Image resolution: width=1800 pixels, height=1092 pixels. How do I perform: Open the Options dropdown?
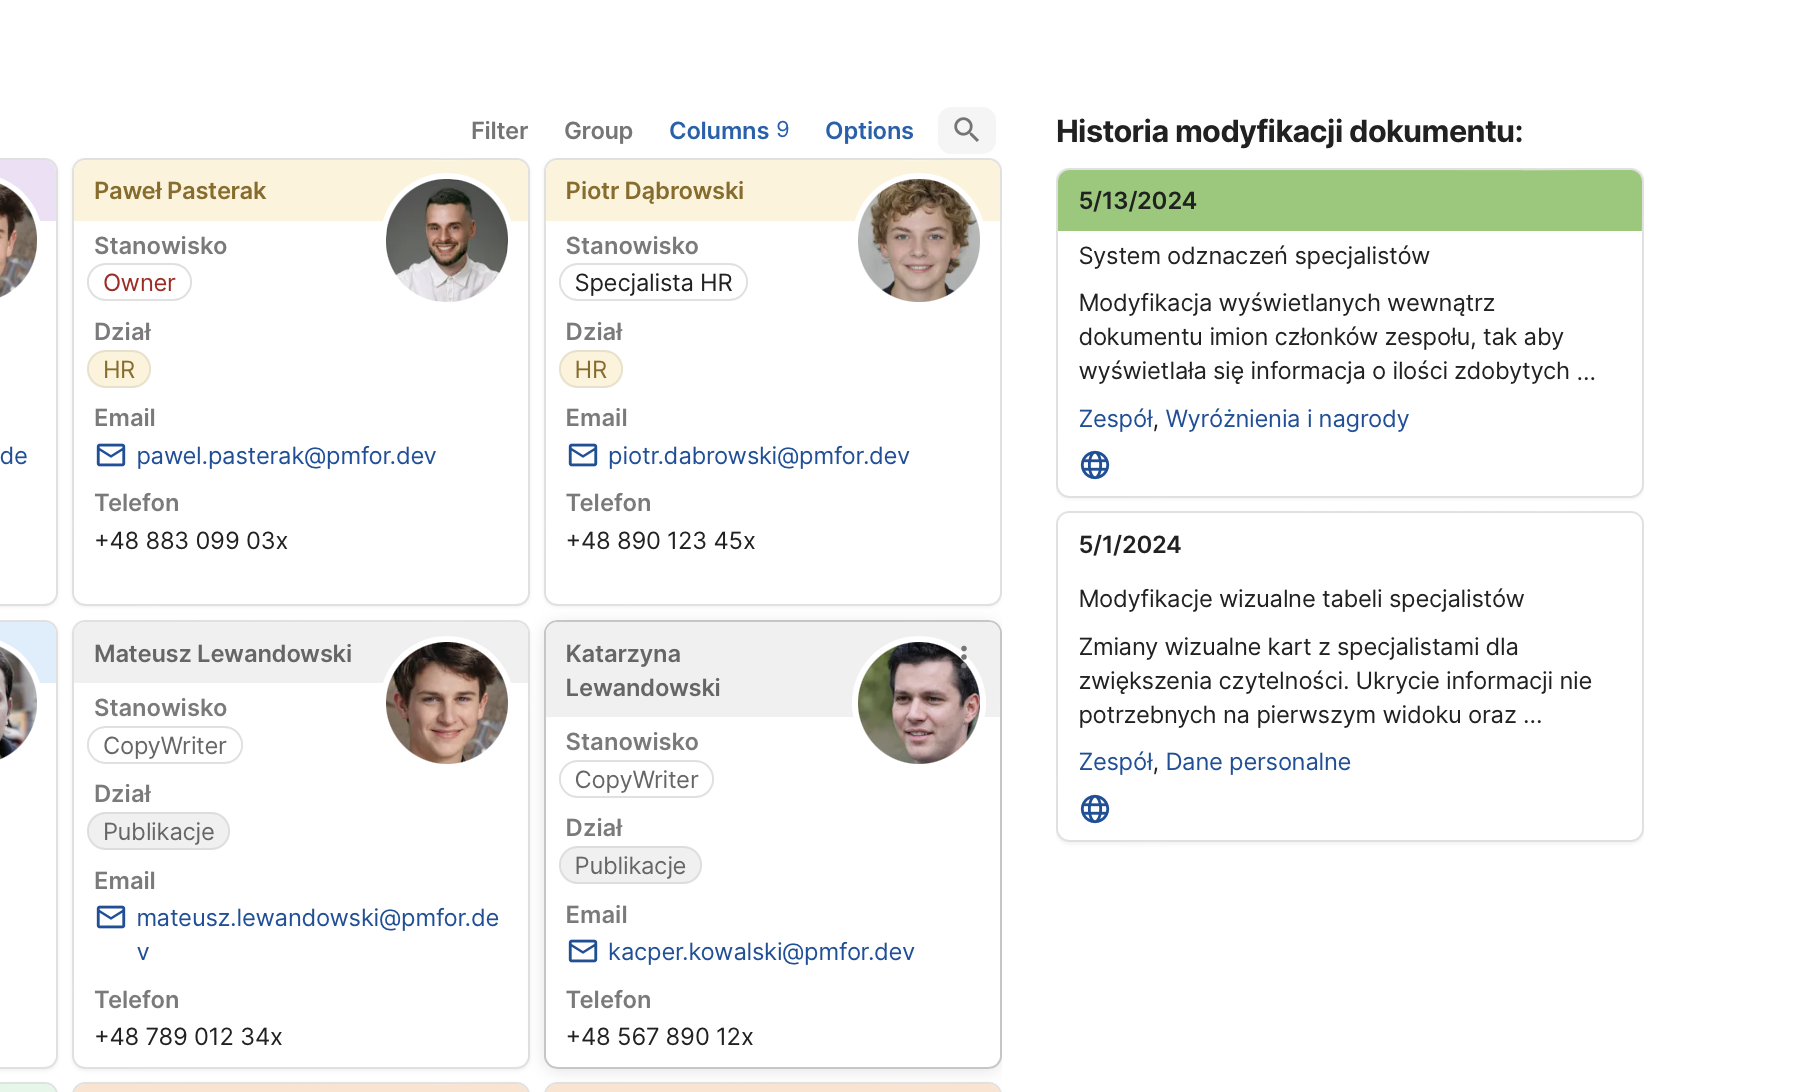click(x=869, y=131)
